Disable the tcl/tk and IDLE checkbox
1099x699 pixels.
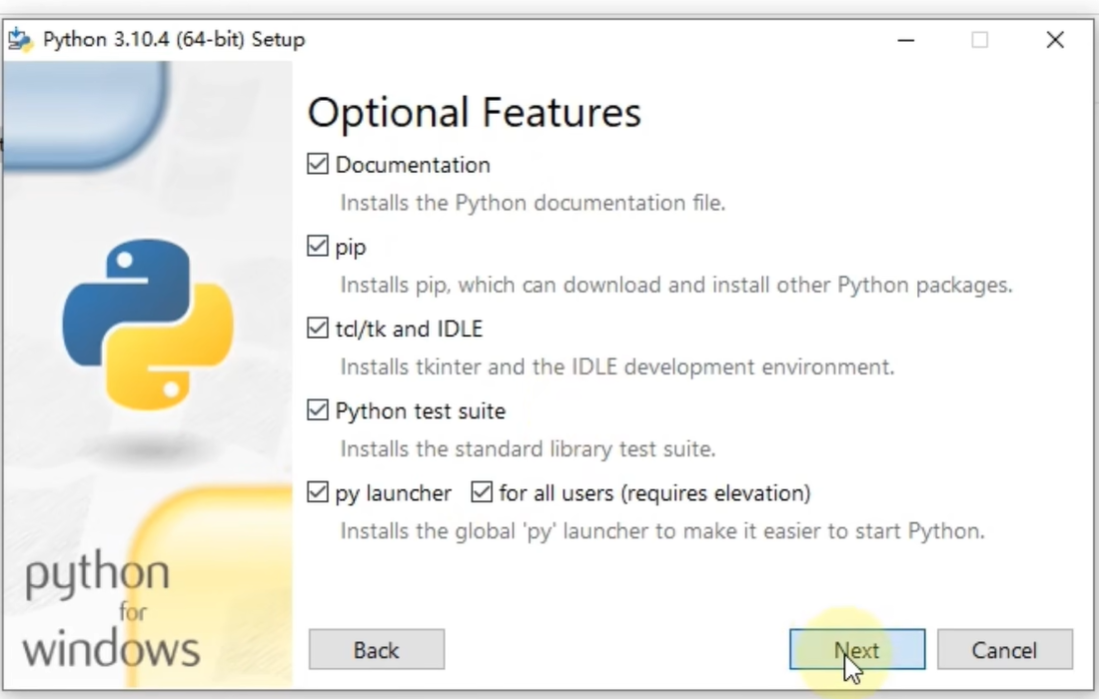[318, 328]
